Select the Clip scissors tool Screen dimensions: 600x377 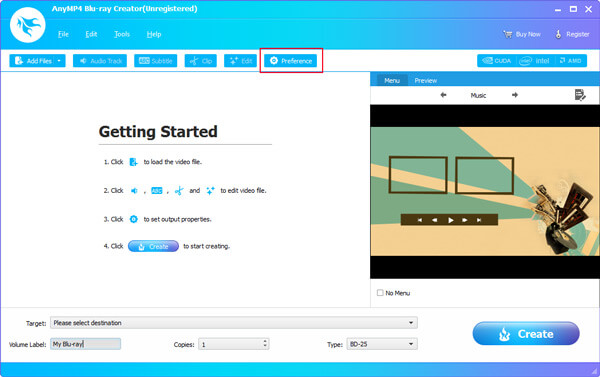[201, 61]
